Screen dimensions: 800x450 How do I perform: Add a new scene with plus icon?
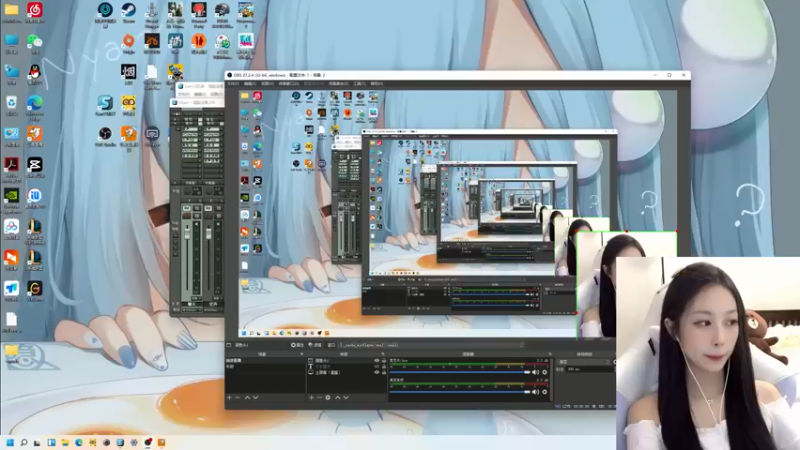pyautogui.click(x=229, y=397)
